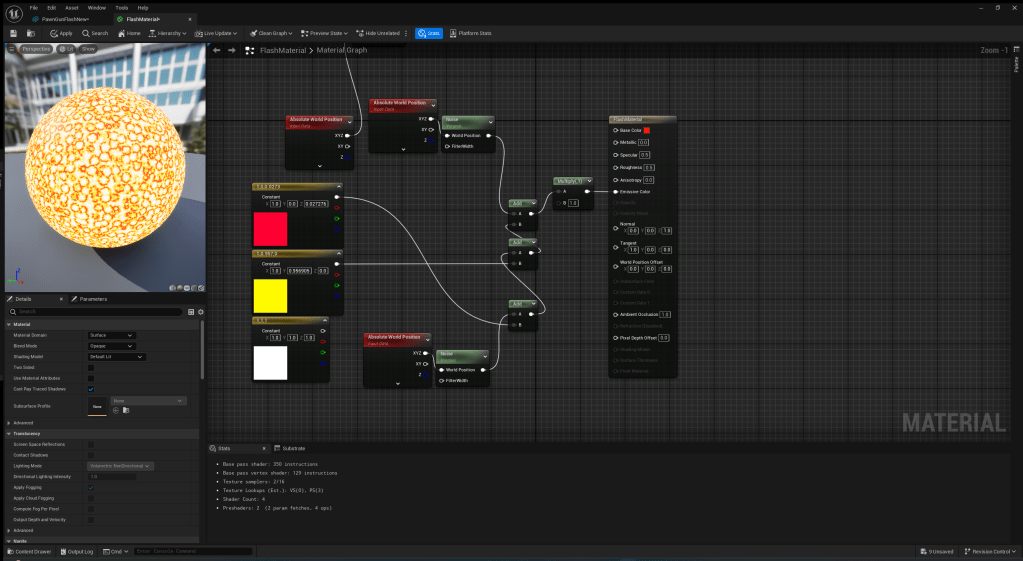Screen dimensions: 1023x561
Task: Click the Home icon in the toolbar
Action: click(x=129, y=33)
